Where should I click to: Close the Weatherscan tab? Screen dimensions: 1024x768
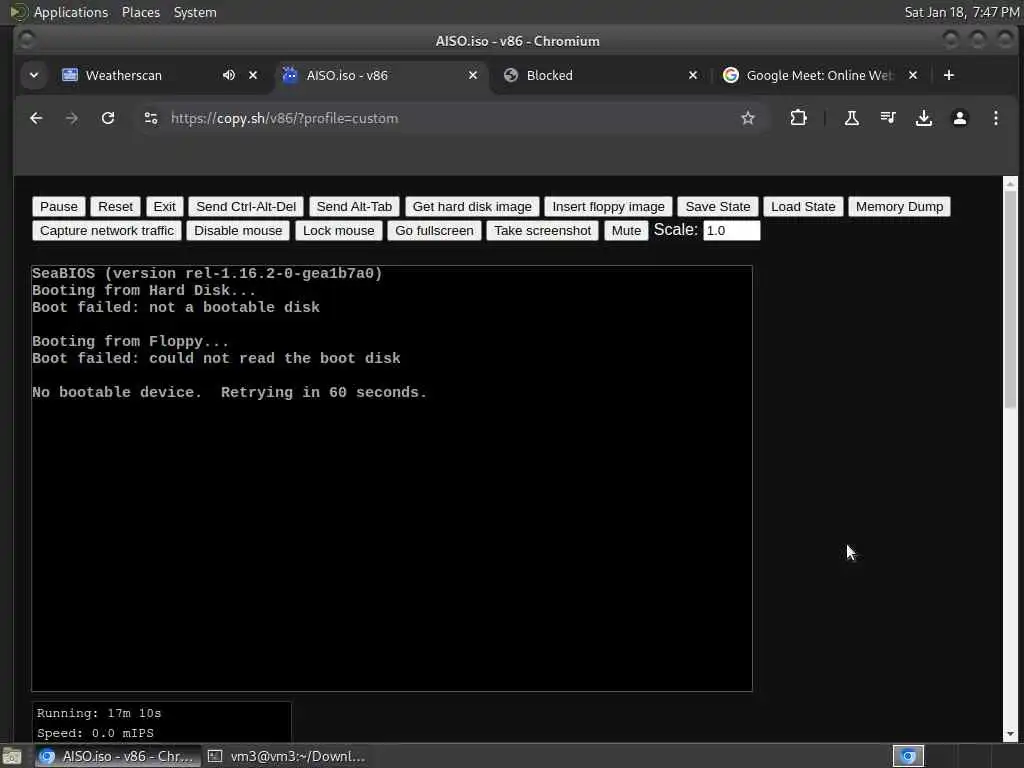point(253,75)
